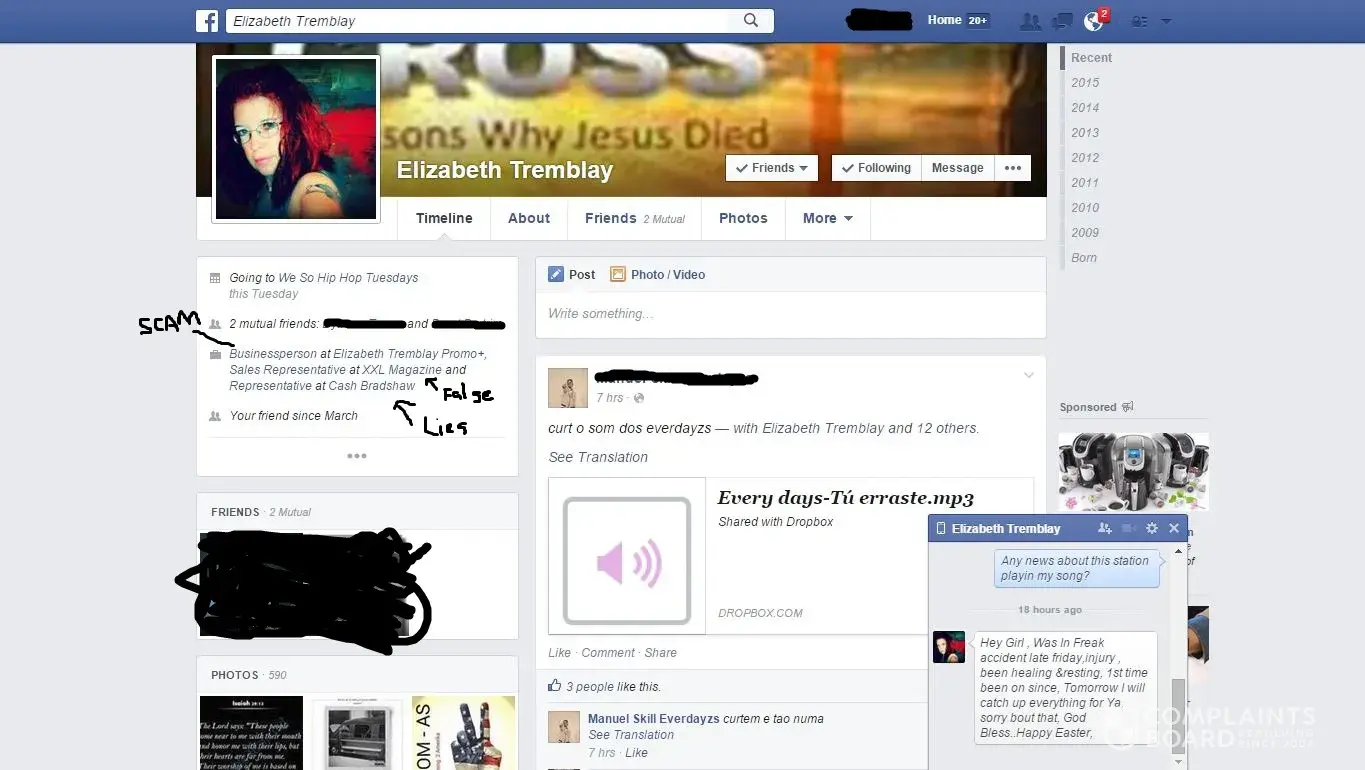This screenshot has width=1365, height=770.
Task: Jump to 2015 on the timeline
Action: coord(1085,83)
